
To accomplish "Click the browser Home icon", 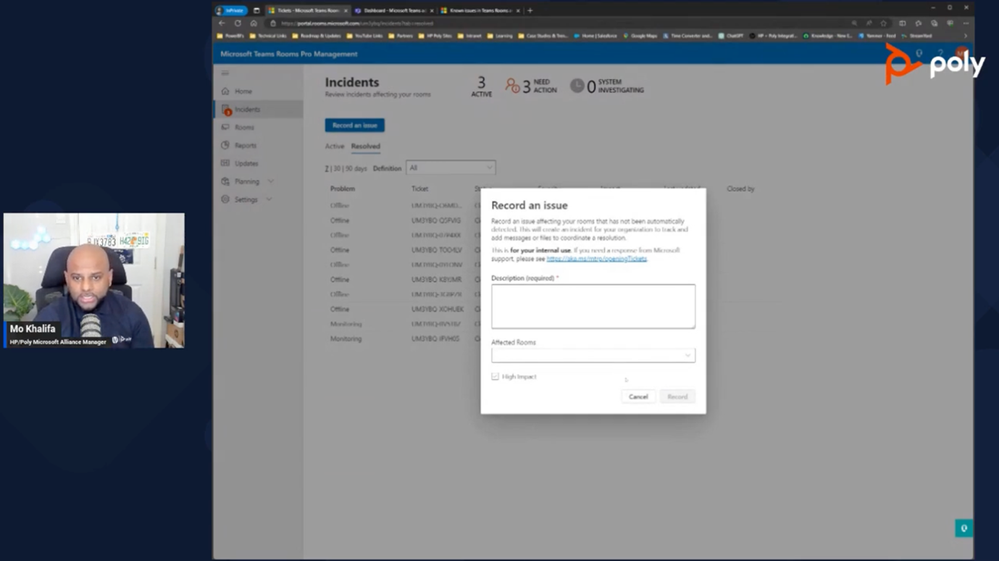I will pos(254,23).
